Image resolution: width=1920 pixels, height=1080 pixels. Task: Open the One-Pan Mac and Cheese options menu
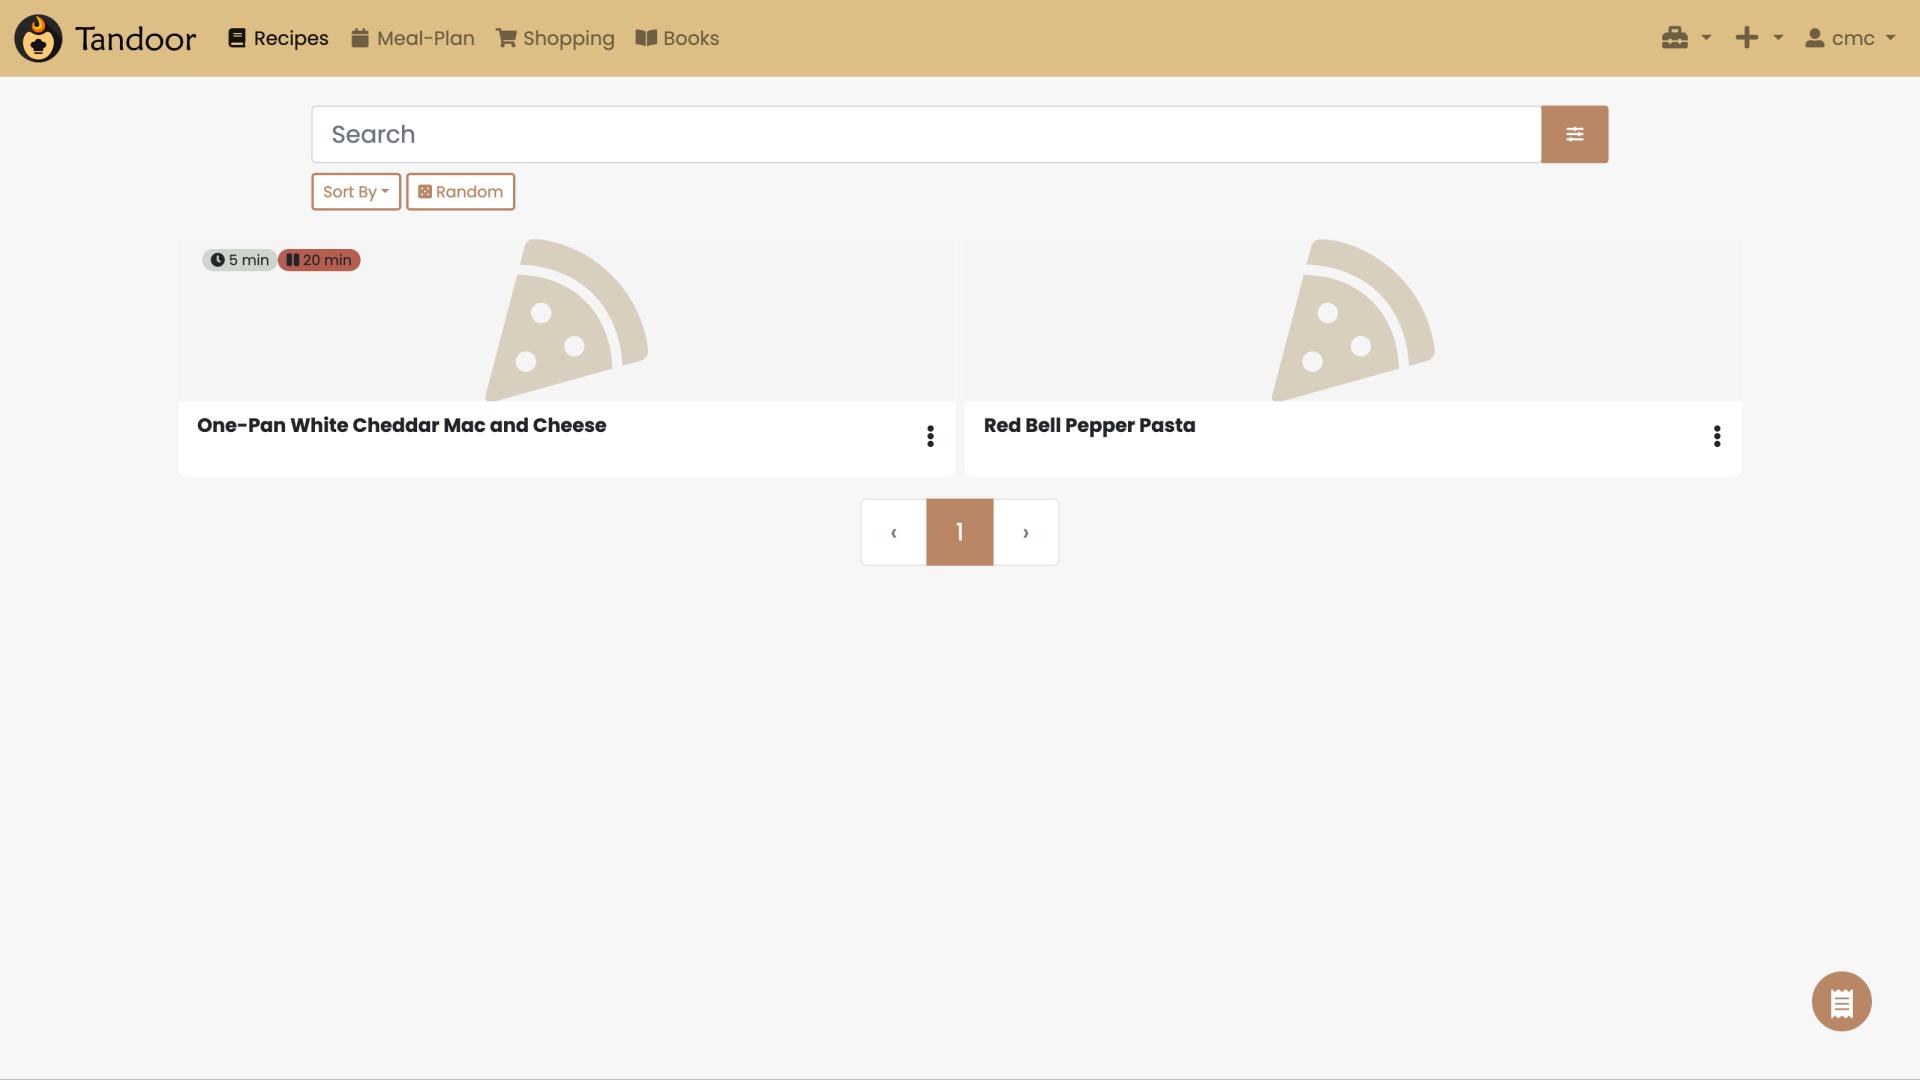930,436
